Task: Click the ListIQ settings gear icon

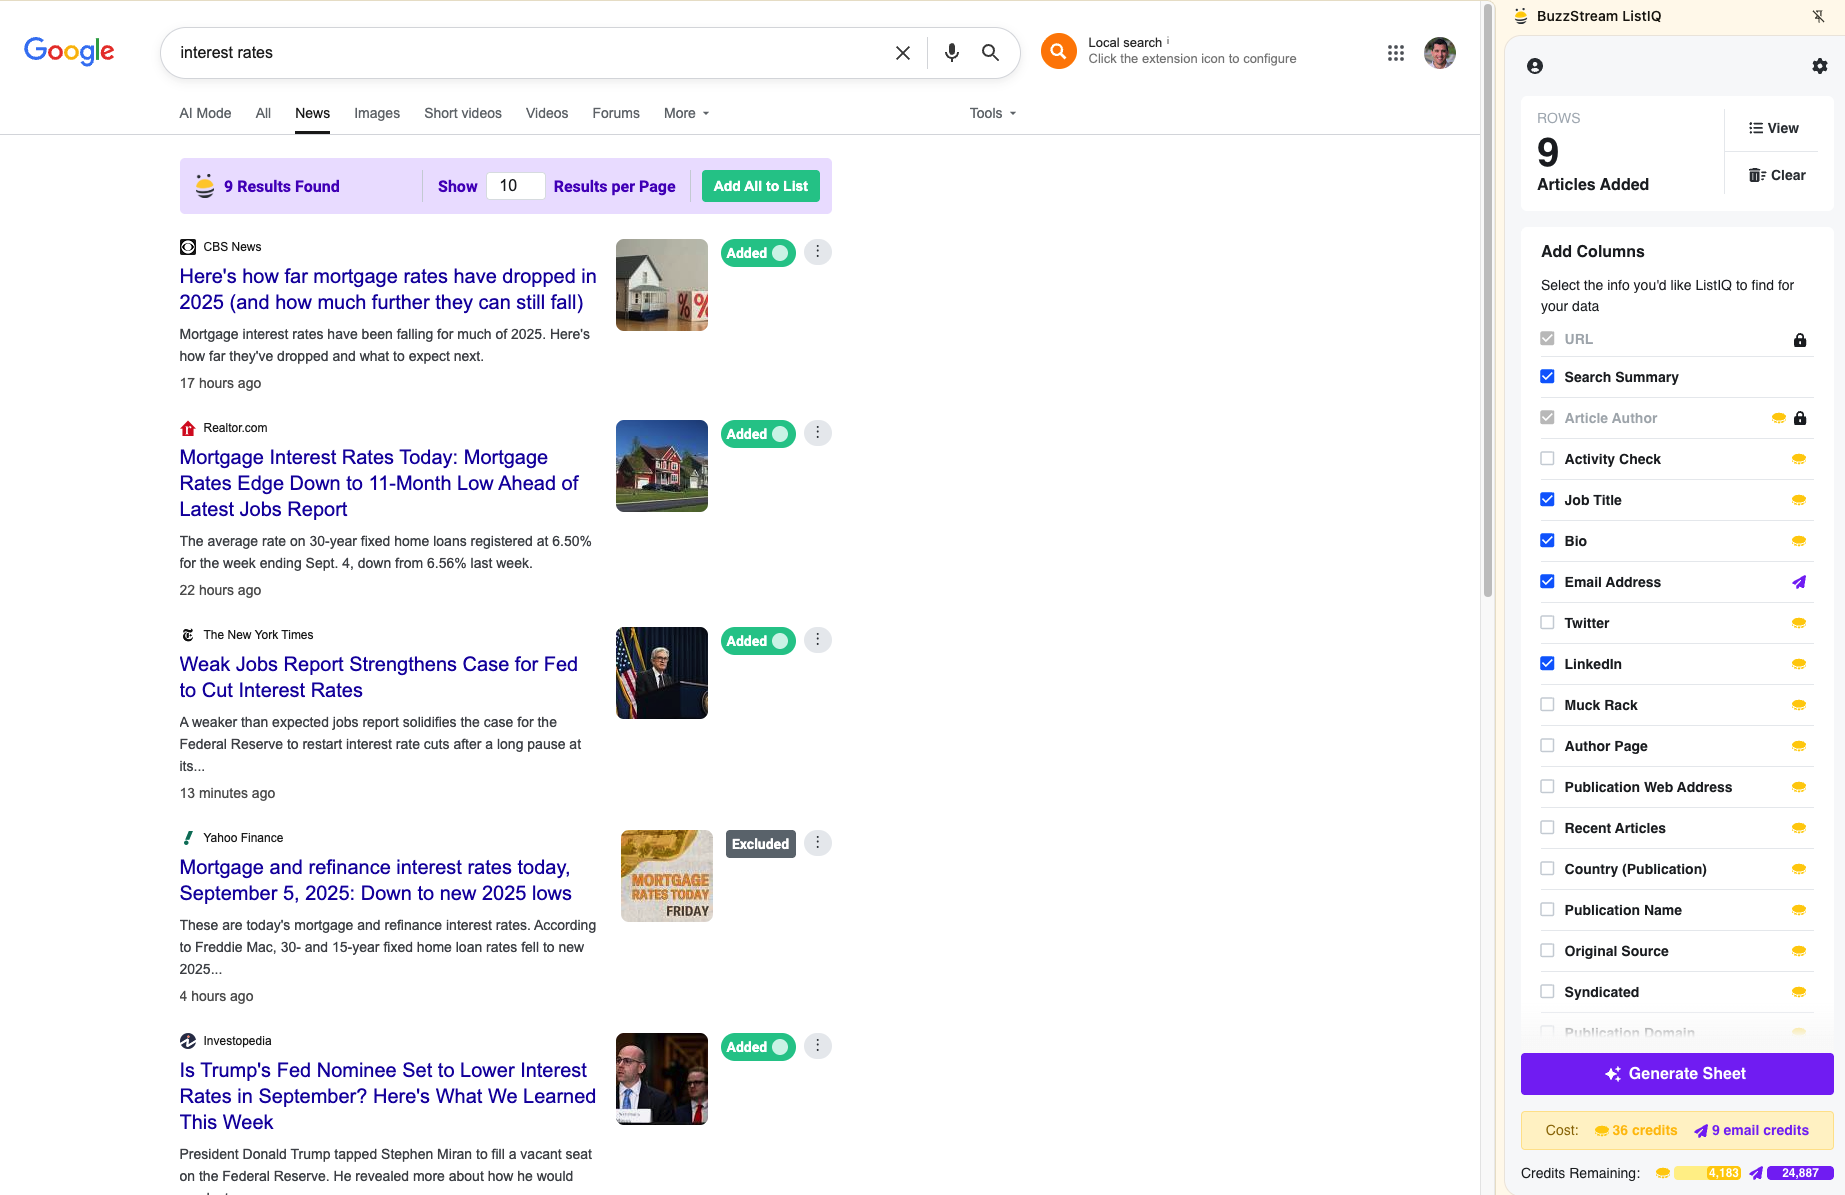Action: click(1819, 66)
